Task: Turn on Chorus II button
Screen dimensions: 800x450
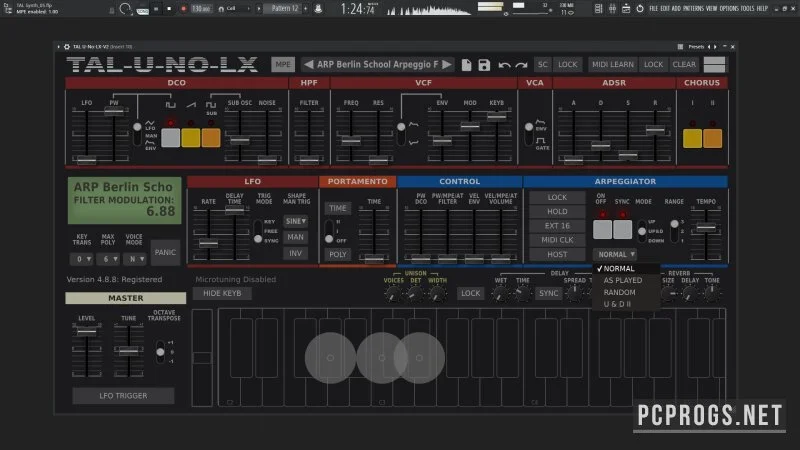Action: point(713,138)
